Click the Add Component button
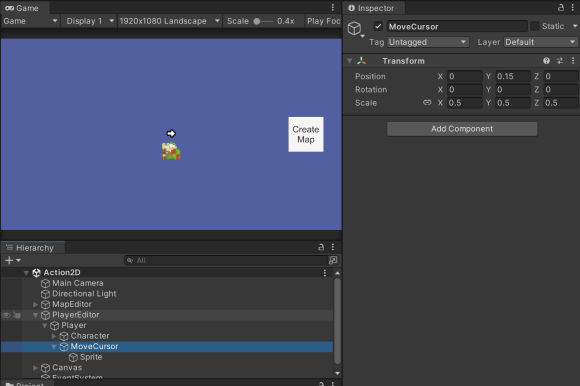580x386 pixels. 462,129
